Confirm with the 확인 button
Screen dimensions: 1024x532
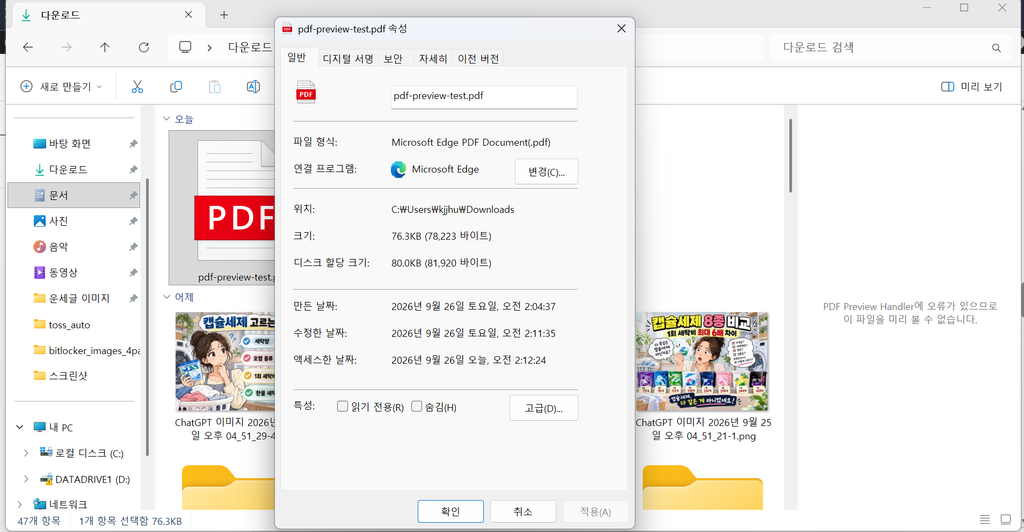point(451,512)
